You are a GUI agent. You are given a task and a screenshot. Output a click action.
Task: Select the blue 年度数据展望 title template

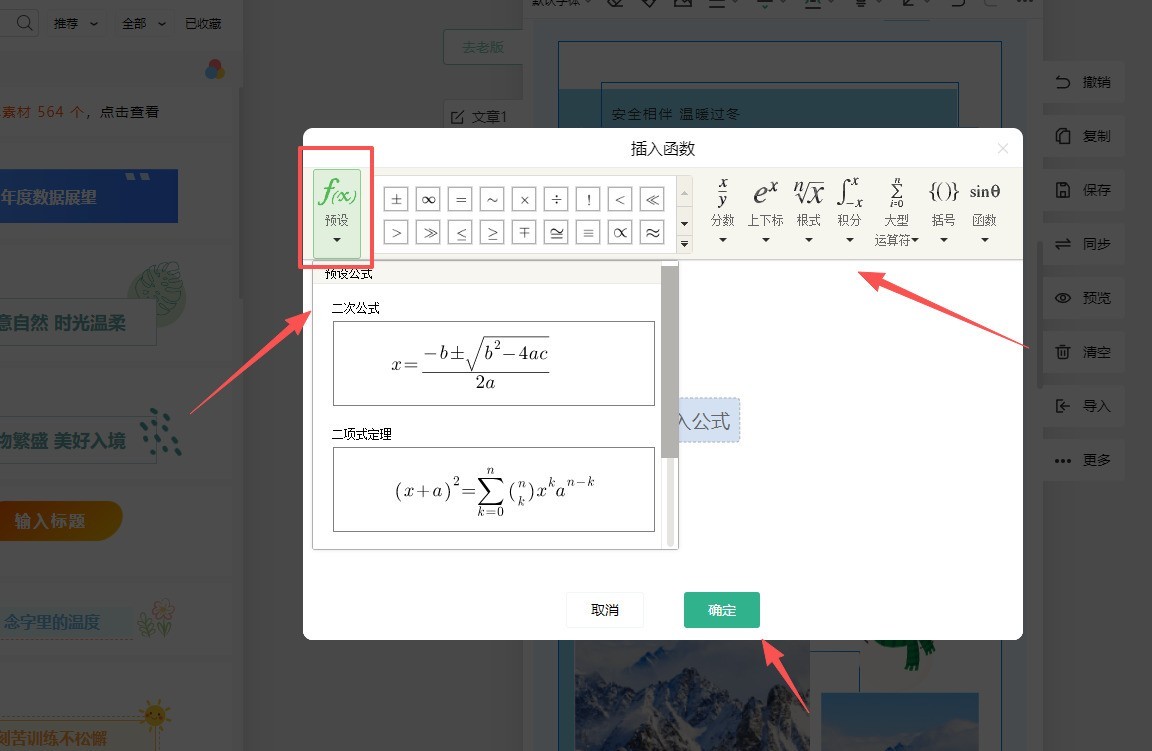89,196
